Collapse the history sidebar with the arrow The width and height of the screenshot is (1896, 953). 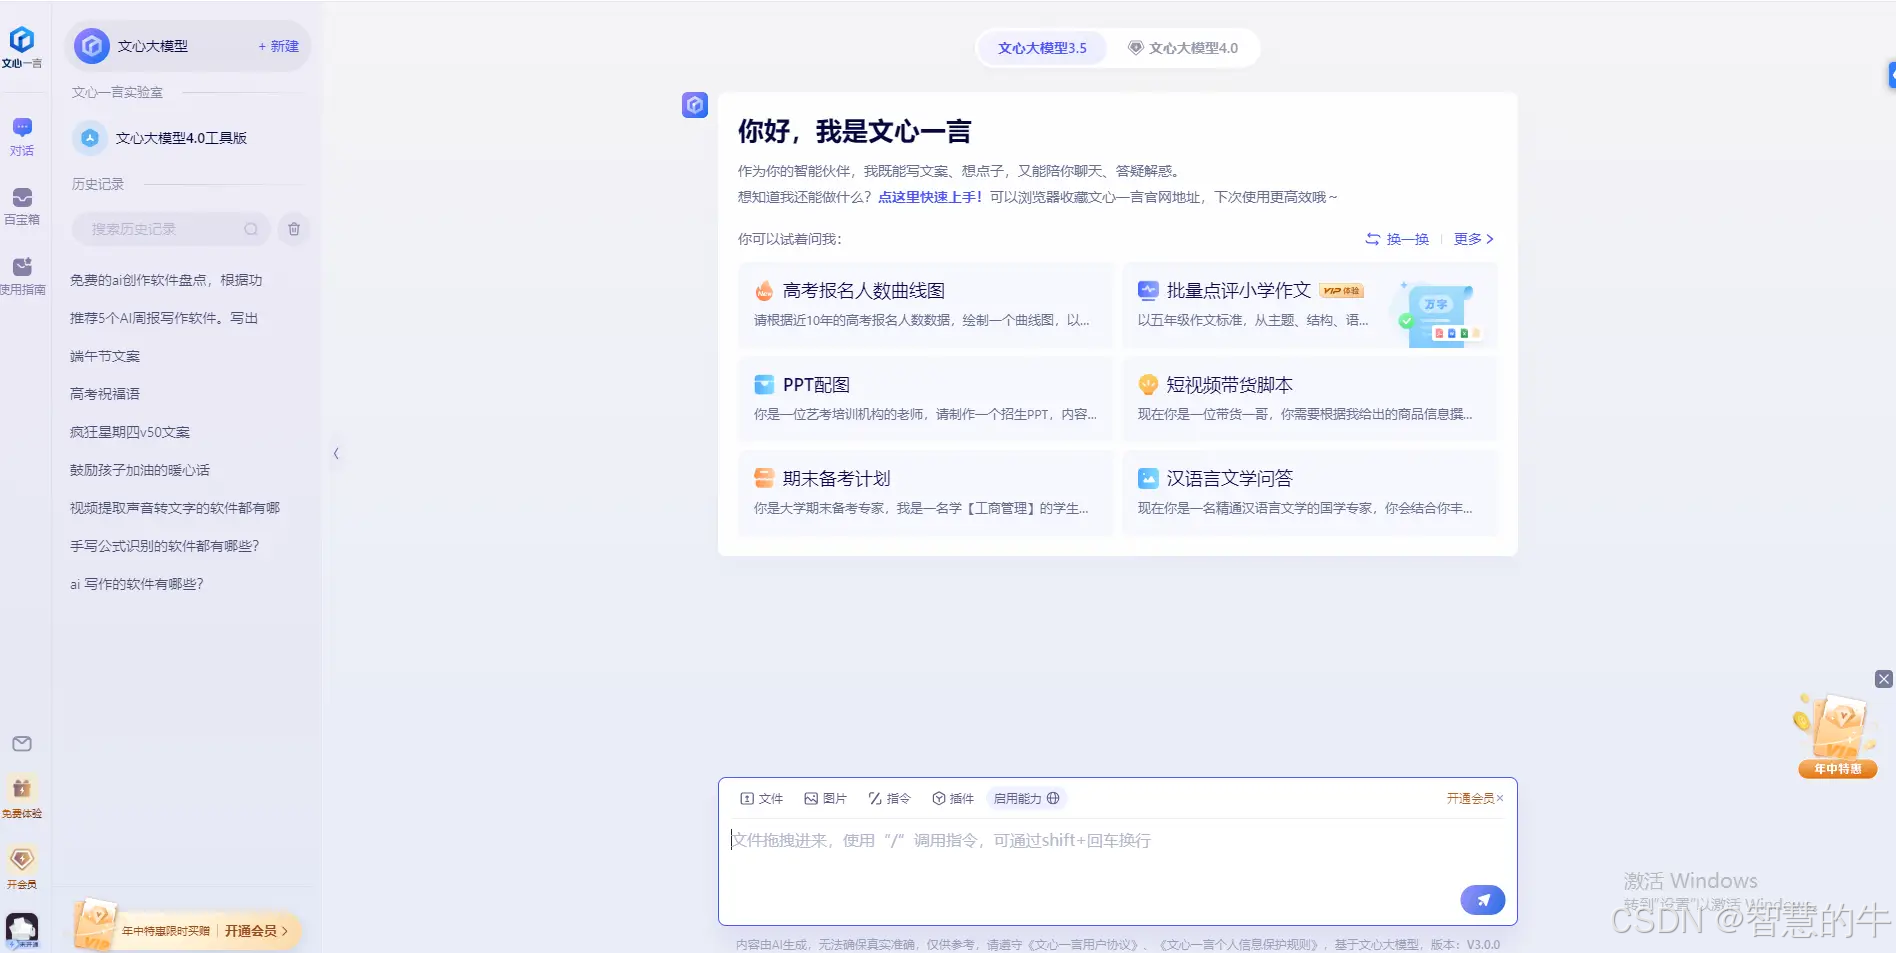336,453
